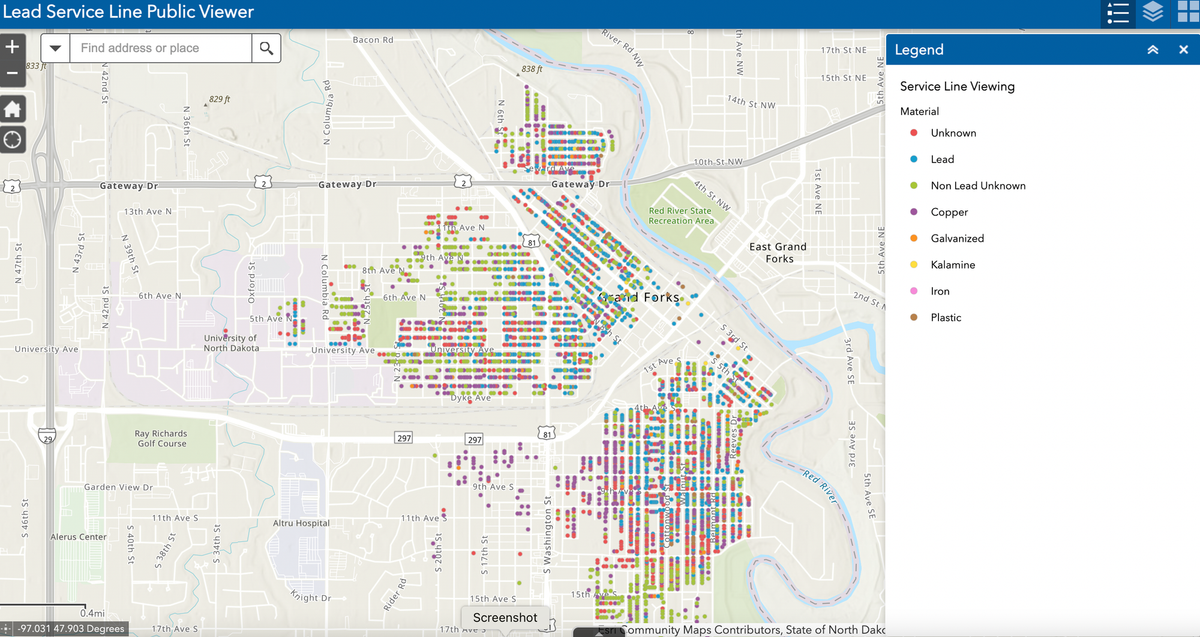The width and height of the screenshot is (1200, 637).
Task: Open search source dropdown arrow
Action: pyautogui.click(x=55, y=48)
